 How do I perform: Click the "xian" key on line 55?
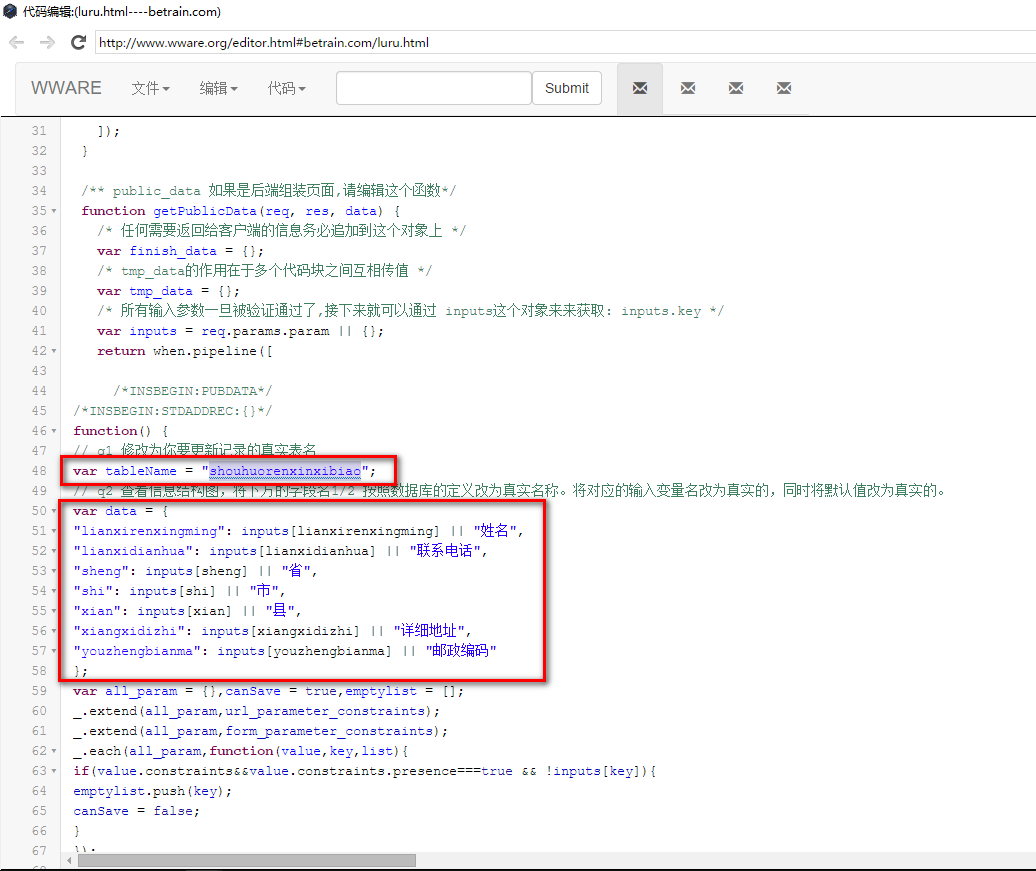[97, 611]
